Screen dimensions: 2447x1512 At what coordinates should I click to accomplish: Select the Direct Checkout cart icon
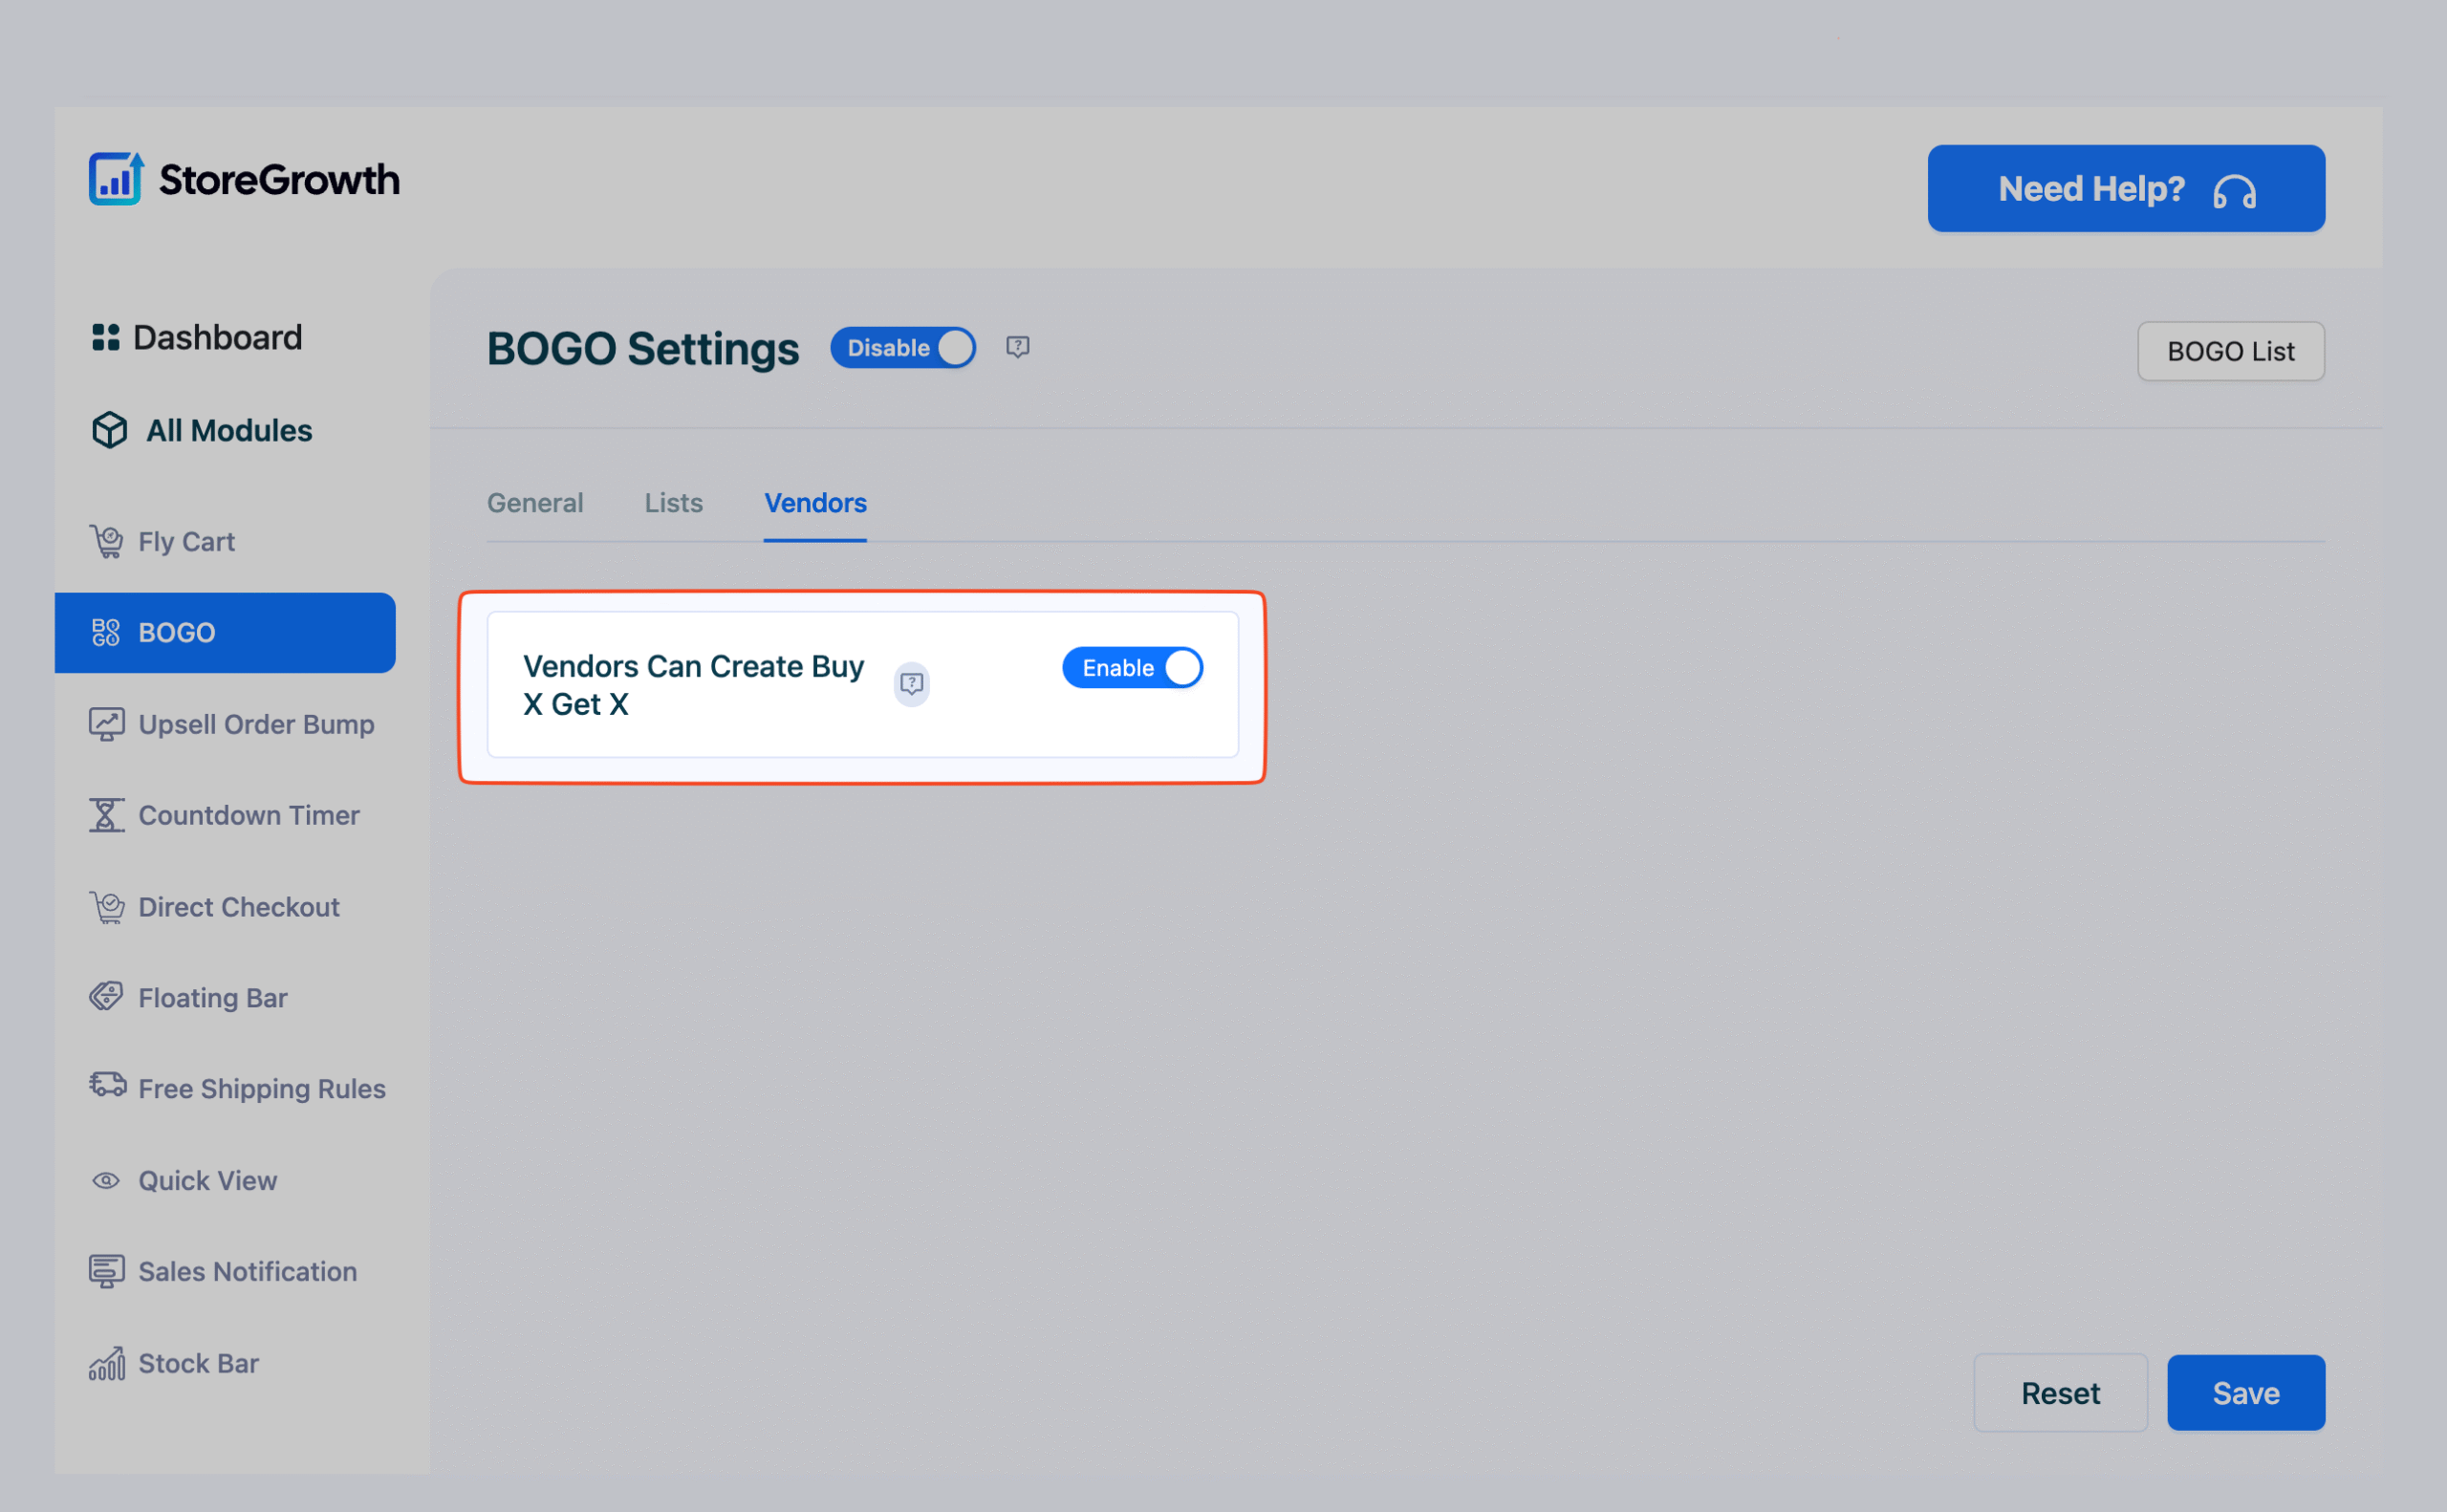point(107,906)
